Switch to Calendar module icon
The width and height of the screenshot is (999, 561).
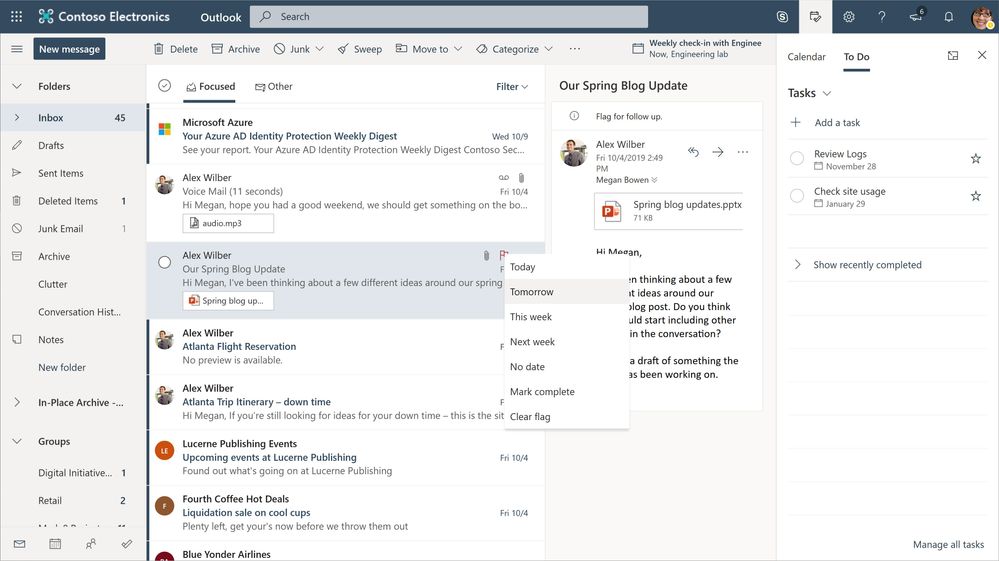pyautogui.click(x=55, y=544)
